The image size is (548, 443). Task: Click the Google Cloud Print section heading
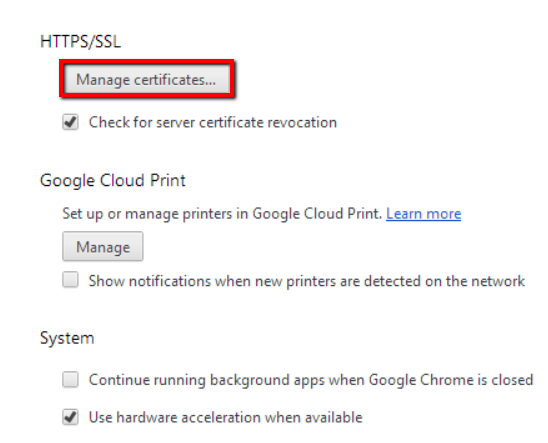(113, 181)
